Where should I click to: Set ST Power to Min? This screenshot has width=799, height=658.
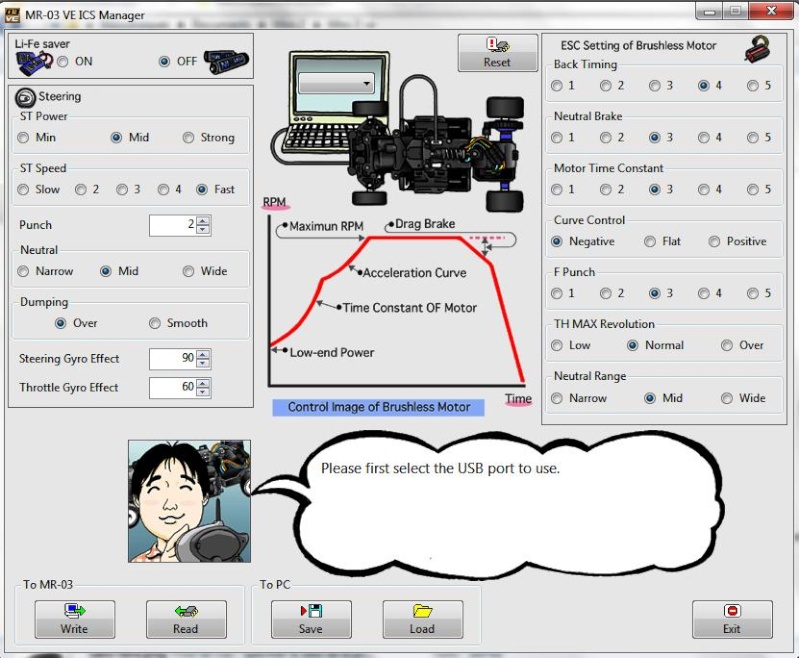pos(23,138)
